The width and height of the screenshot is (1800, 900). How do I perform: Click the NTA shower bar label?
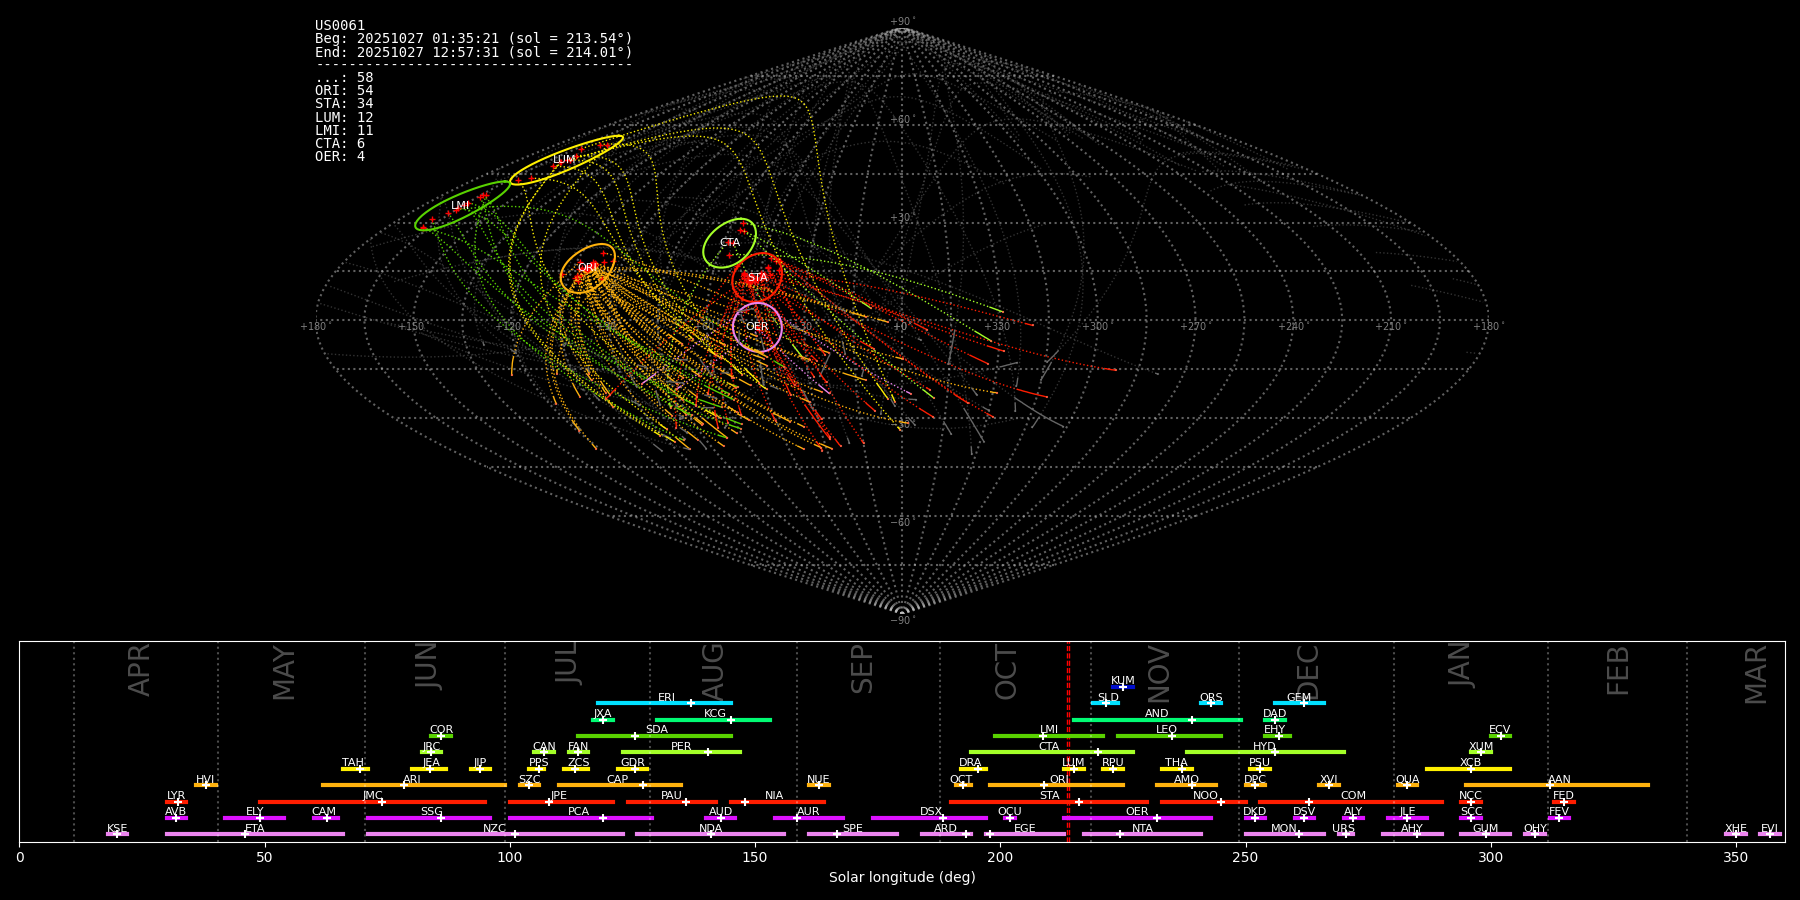[1142, 829]
